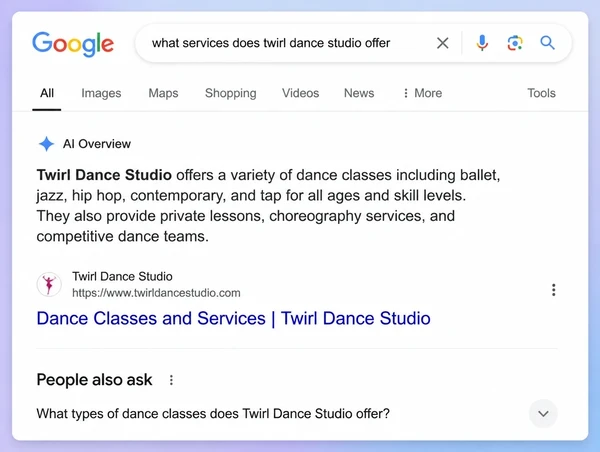Select the All results tab
Image resolution: width=600 pixels, height=452 pixels.
click(x=47, y=93)
